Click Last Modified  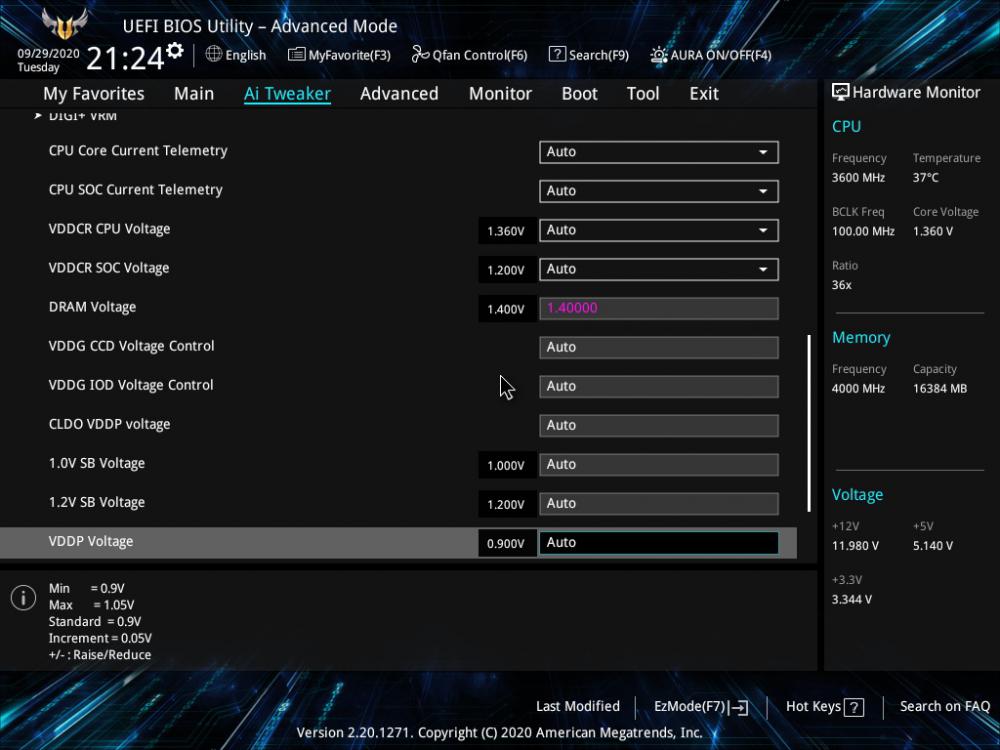coord(578,707)
